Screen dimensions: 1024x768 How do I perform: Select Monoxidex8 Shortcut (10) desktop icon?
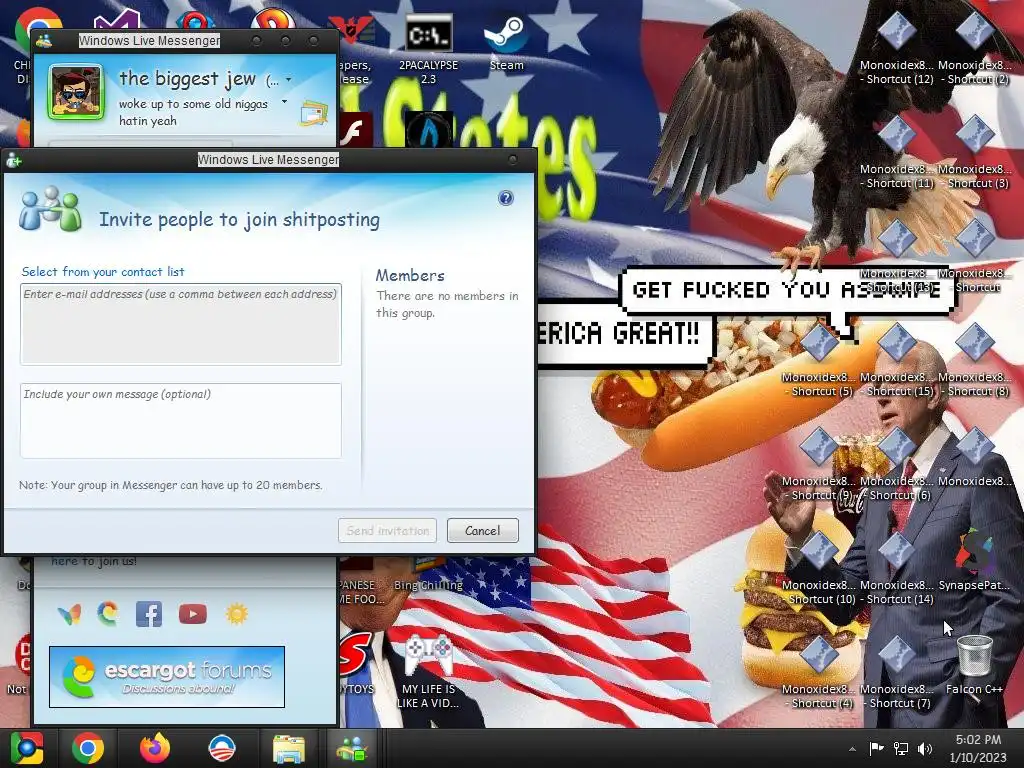pos(818,569)
